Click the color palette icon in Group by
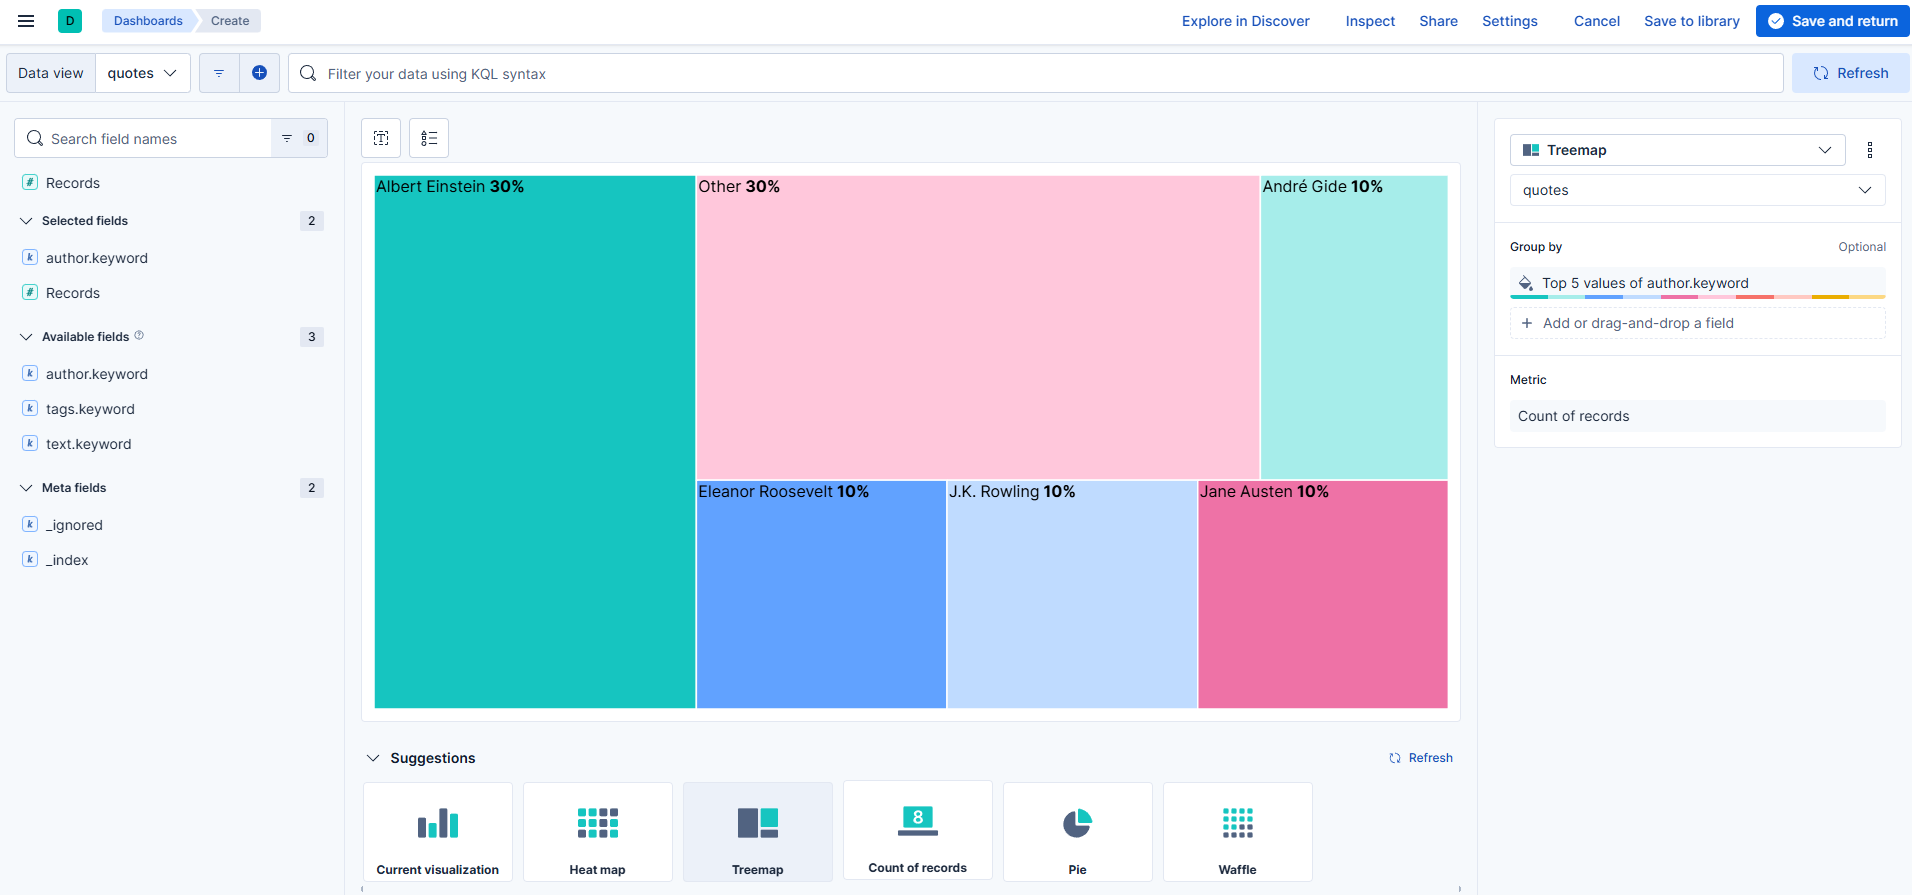 [1526, 283]
